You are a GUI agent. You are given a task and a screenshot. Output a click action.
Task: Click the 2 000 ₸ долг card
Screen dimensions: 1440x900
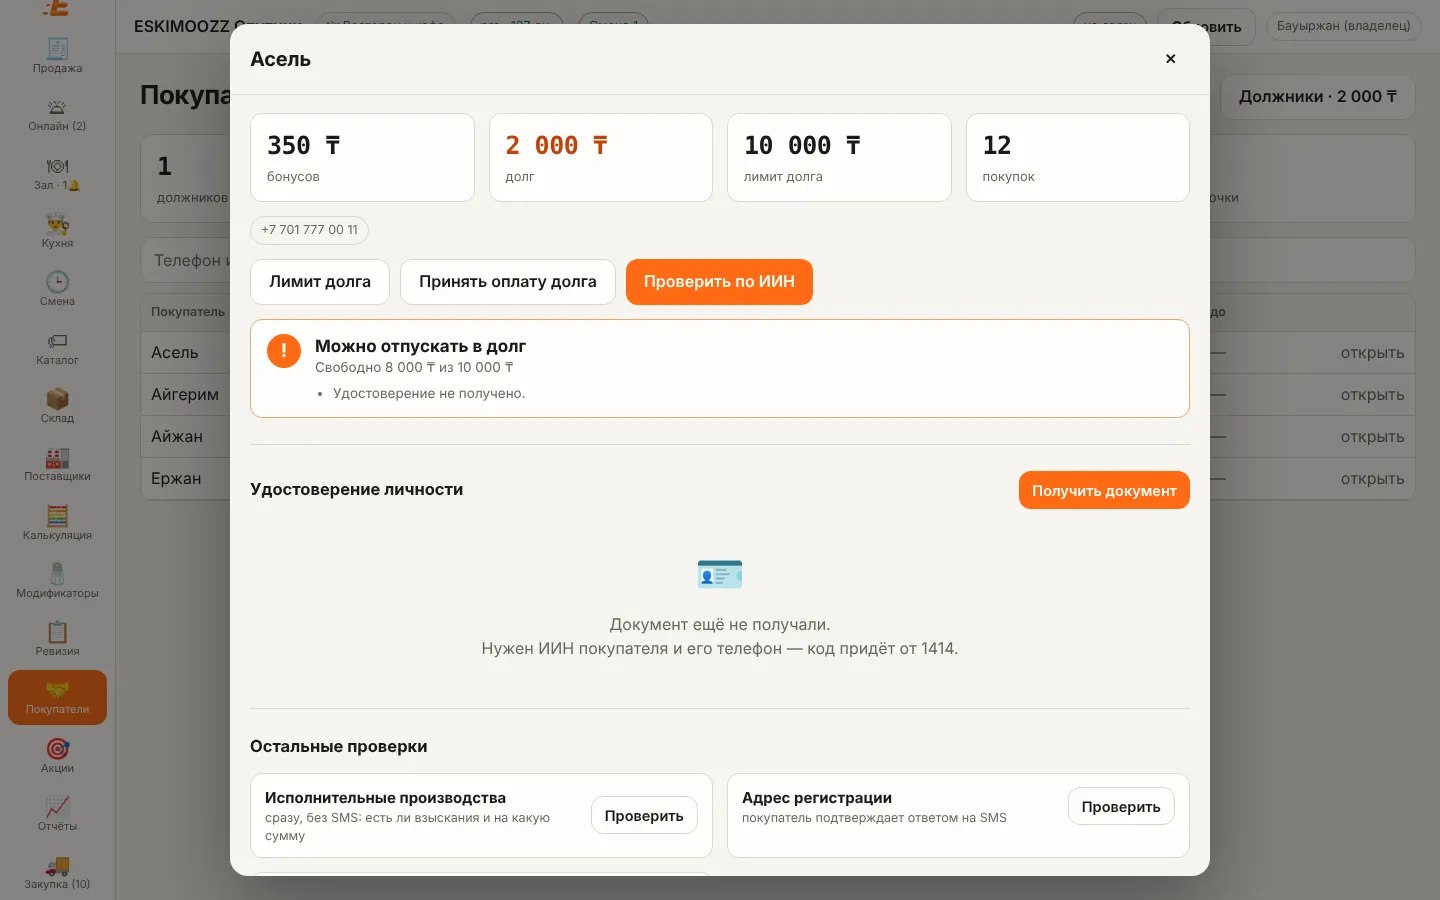[601, 157]
